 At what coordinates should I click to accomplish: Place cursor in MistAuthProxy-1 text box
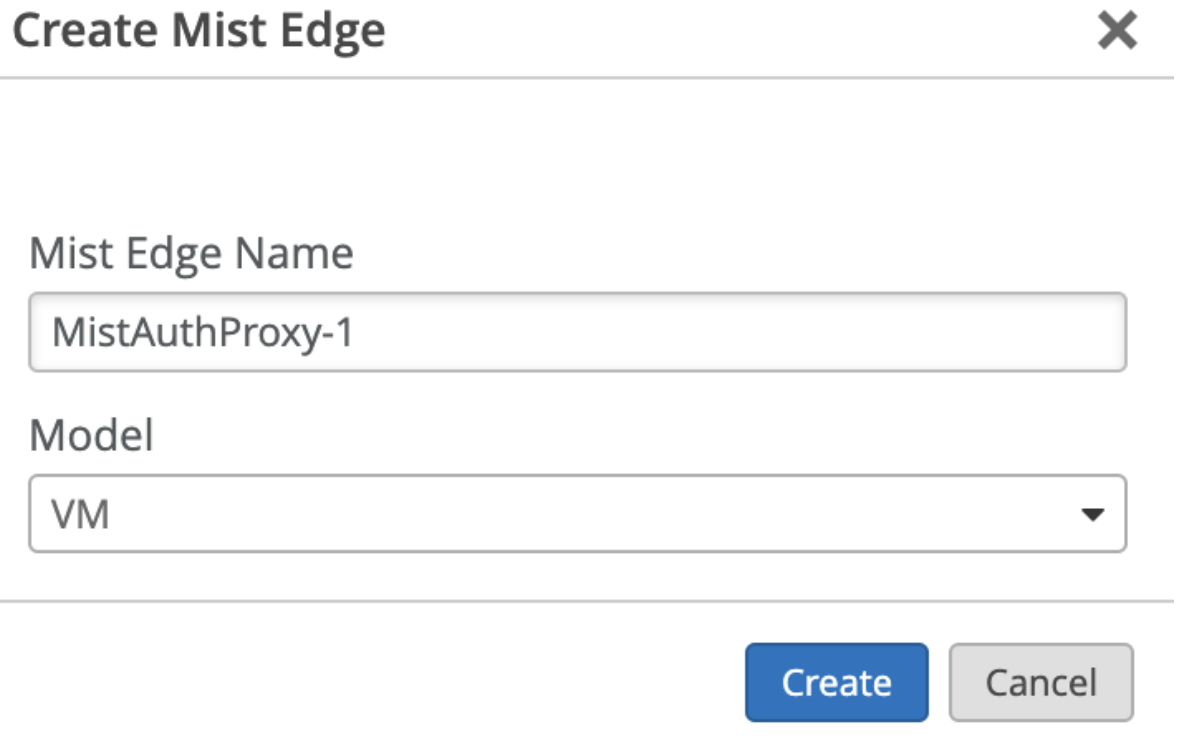pyautogui.click(x=577, y=332)
